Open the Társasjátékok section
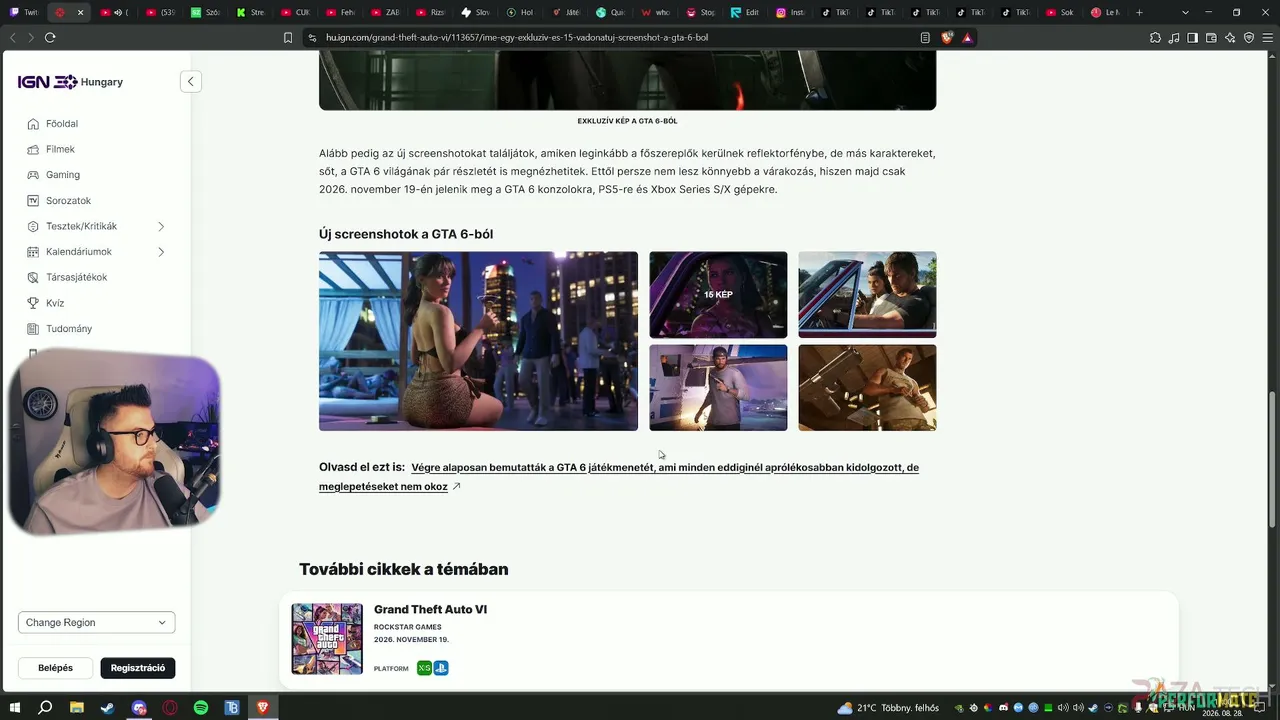 [76, 277]
